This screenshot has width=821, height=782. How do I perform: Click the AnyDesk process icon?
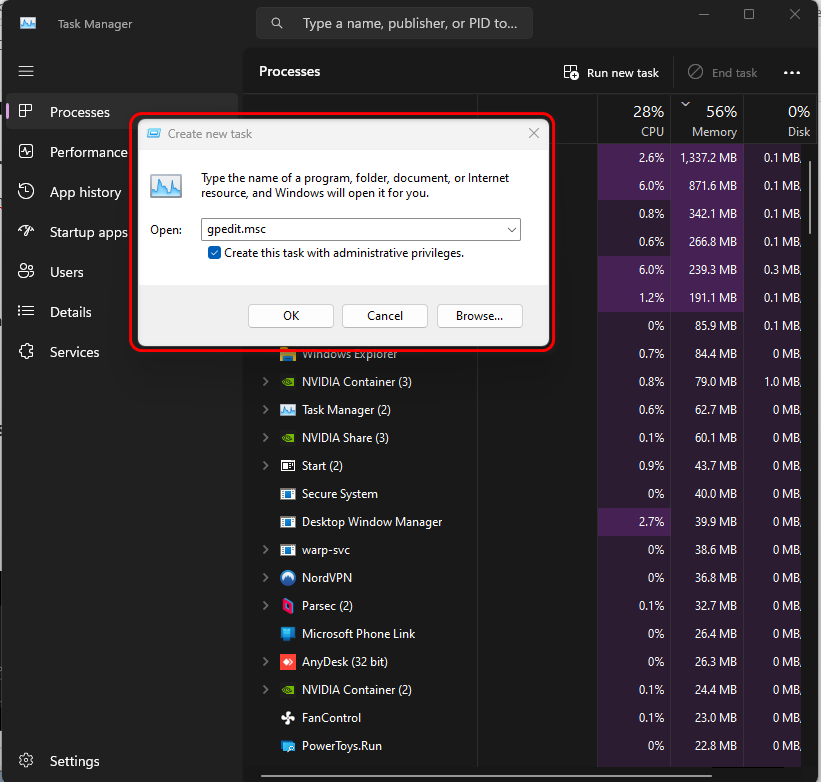(288, 662)
